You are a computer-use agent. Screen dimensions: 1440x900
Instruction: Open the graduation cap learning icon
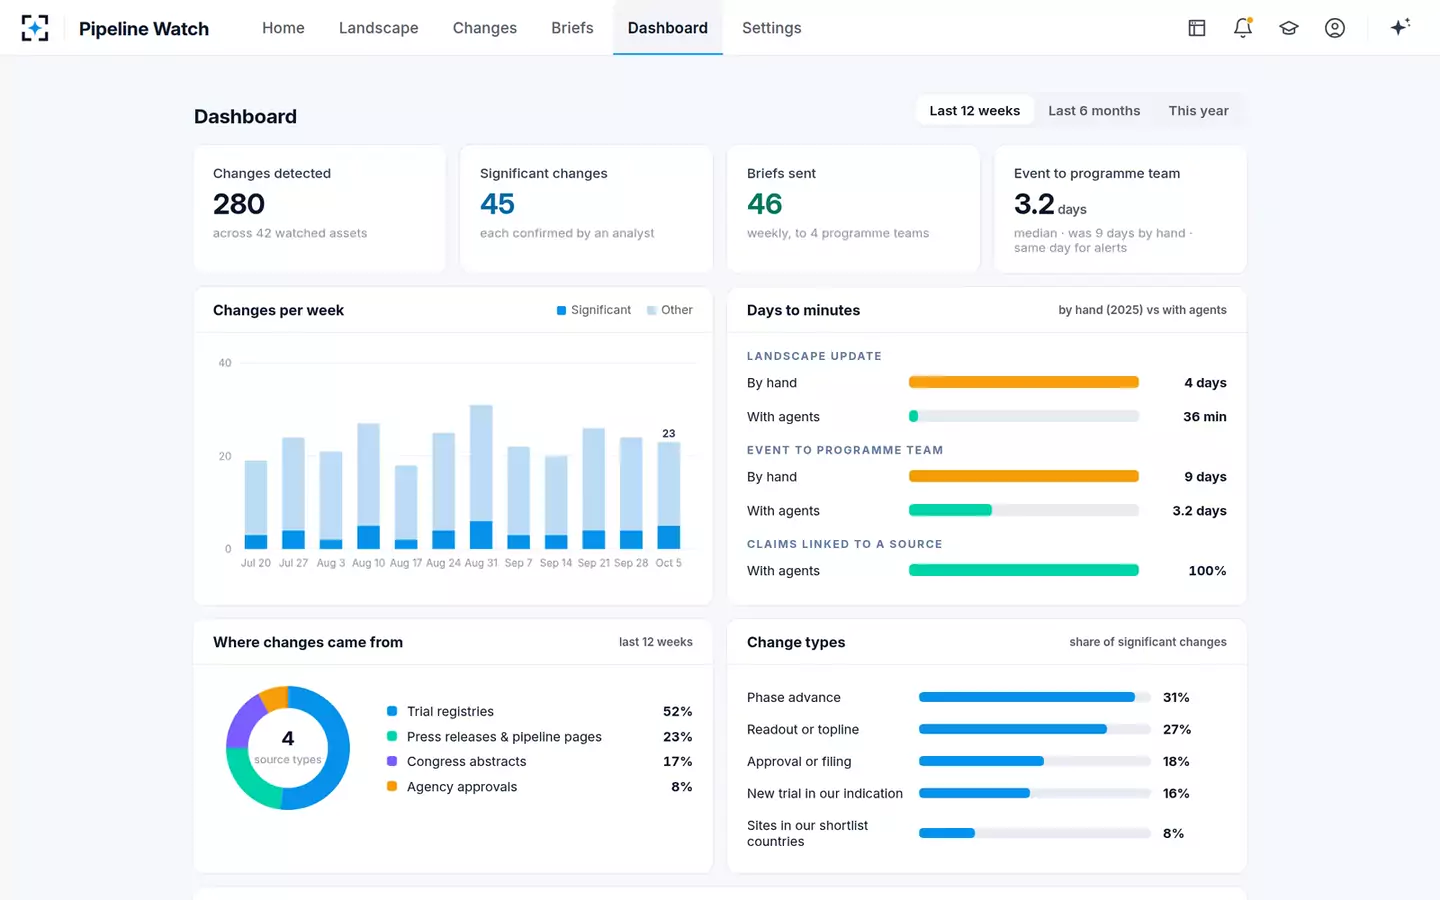coord(1289,28)
